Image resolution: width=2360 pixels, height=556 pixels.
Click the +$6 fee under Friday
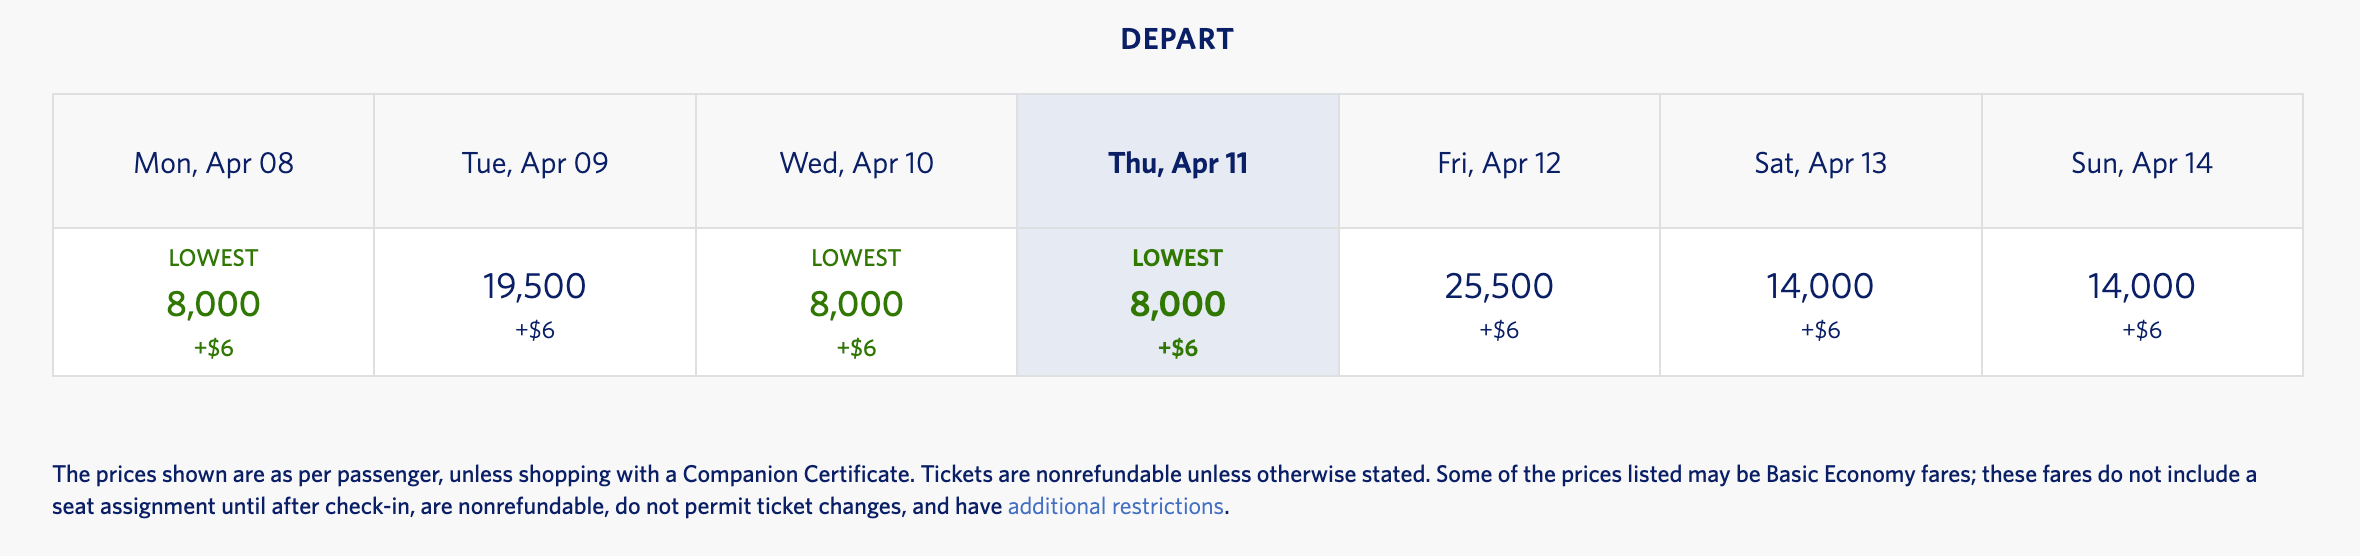(1499, 330)
